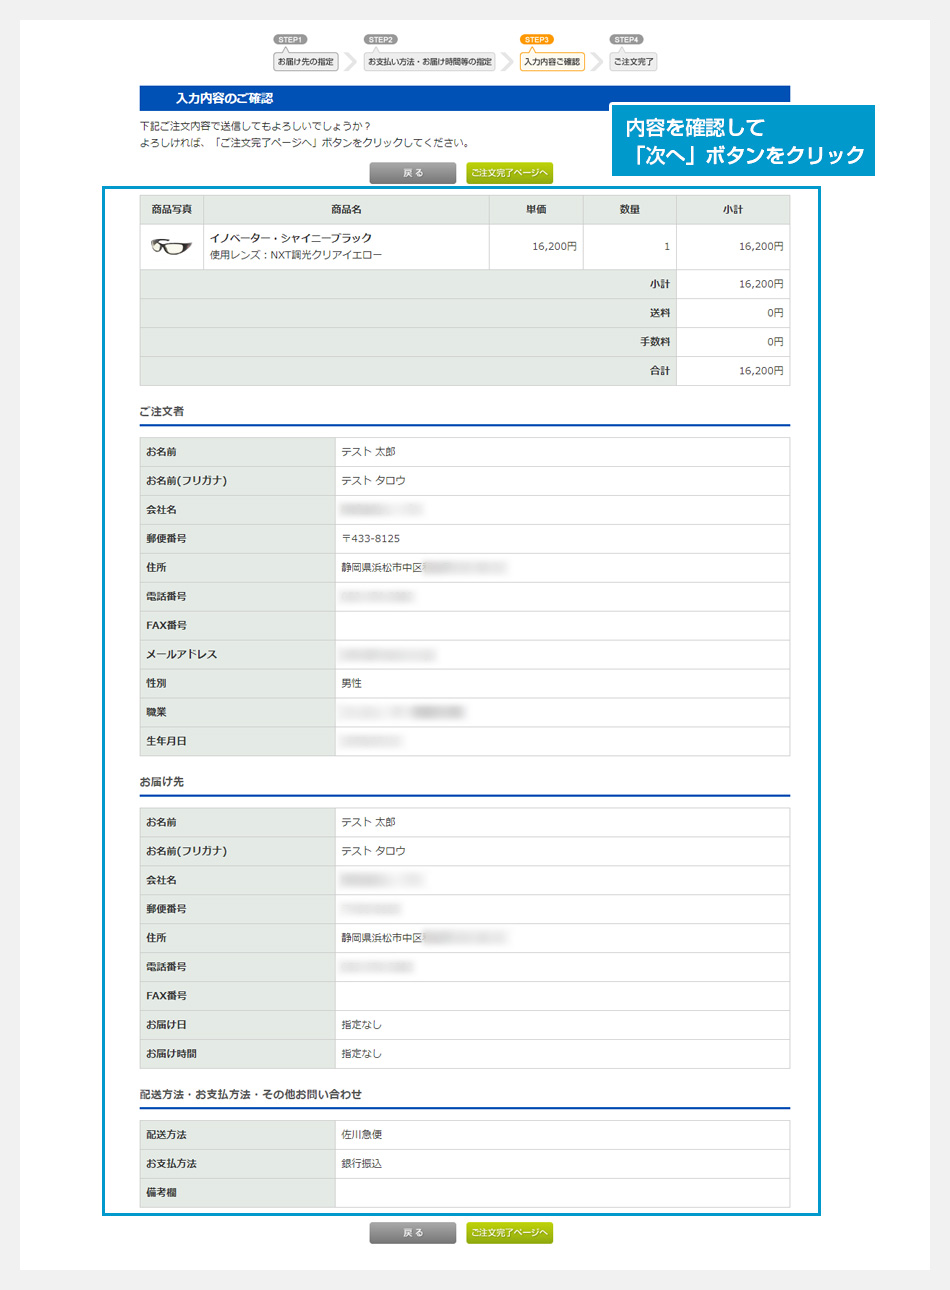Screen dimensions: 950x1290
Task: Click the arrow between STEP1 and STEP2
Action: pyautogui.click(x=351, y=62)
